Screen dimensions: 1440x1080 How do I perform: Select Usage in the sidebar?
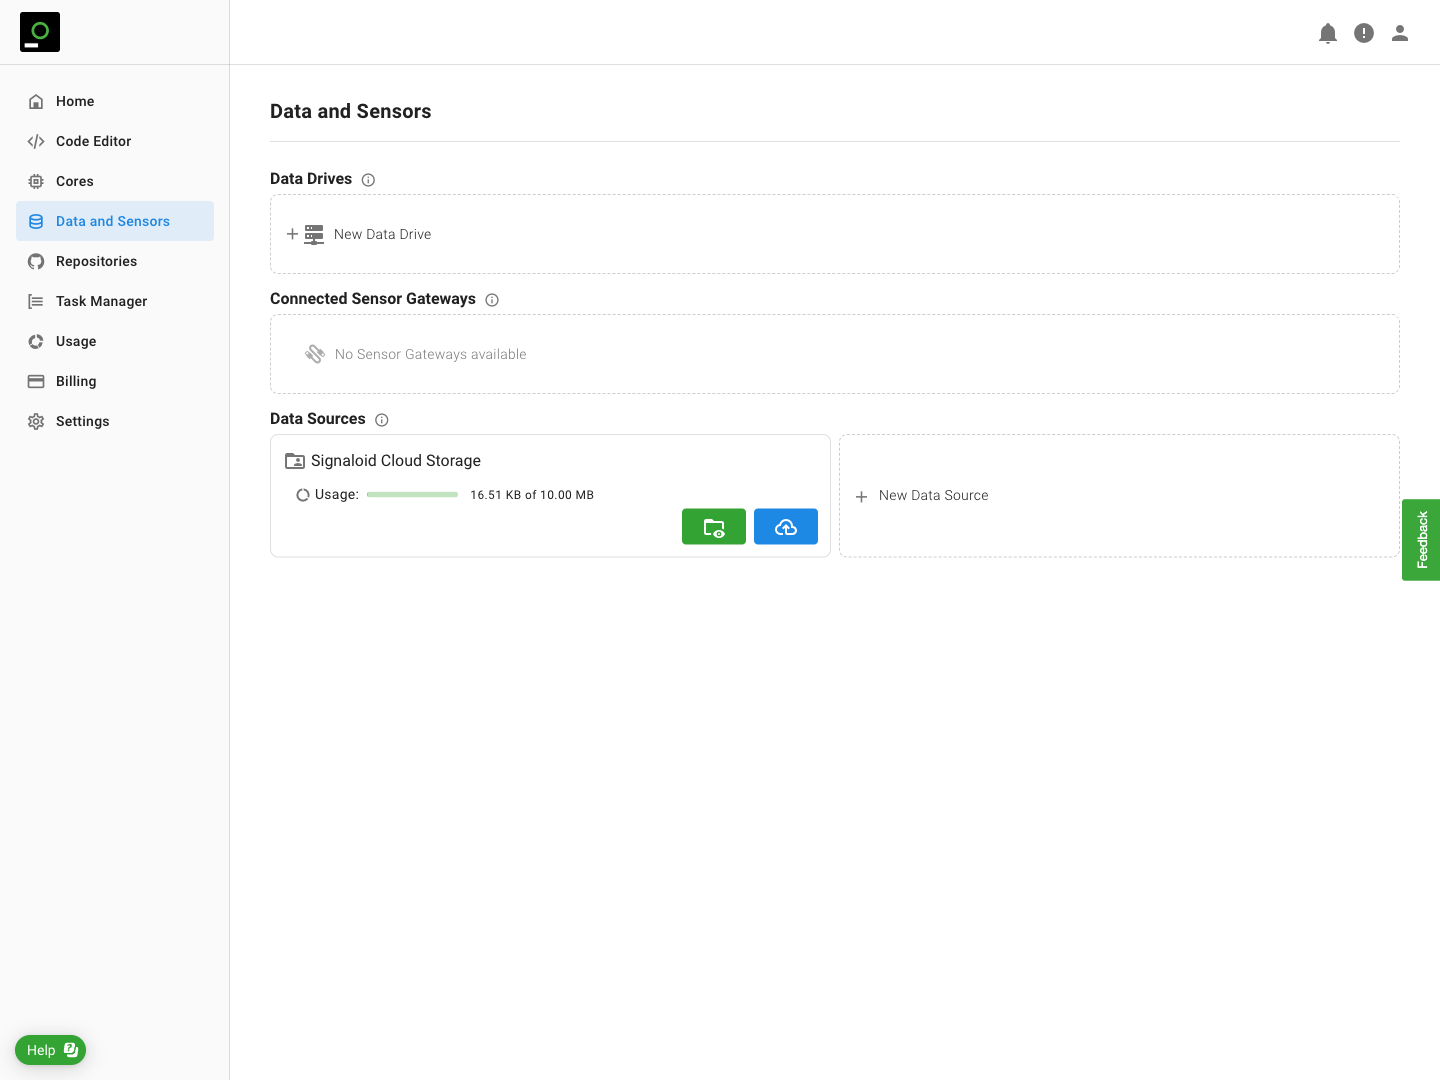pyautogui.click(x=76, y=341)
